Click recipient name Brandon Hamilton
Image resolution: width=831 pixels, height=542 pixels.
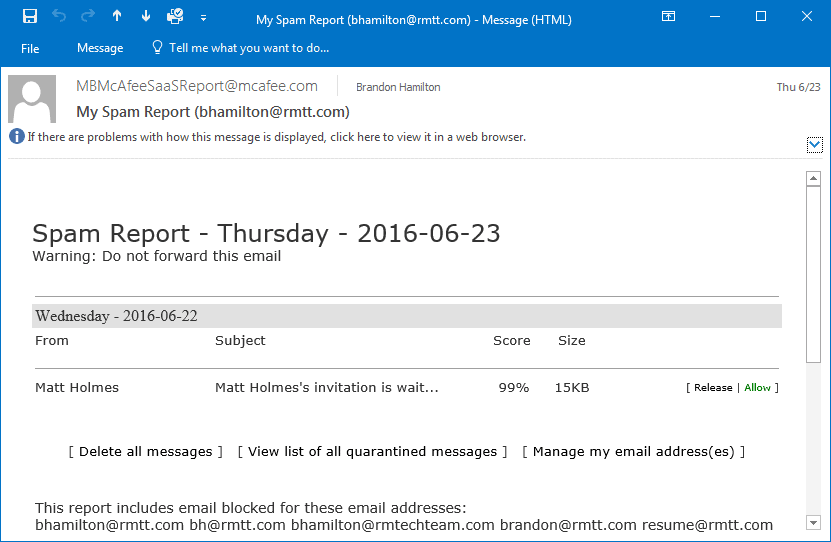pos(398,87)
